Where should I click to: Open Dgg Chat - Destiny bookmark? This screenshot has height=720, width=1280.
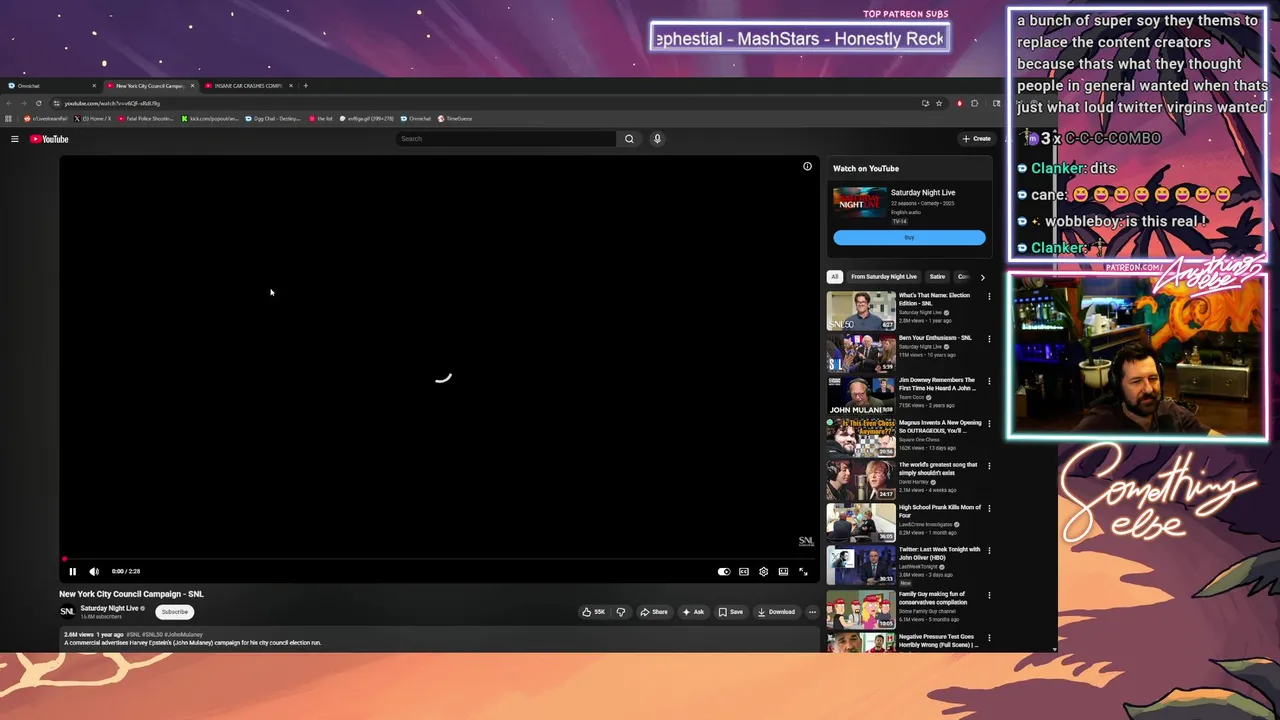273,118
